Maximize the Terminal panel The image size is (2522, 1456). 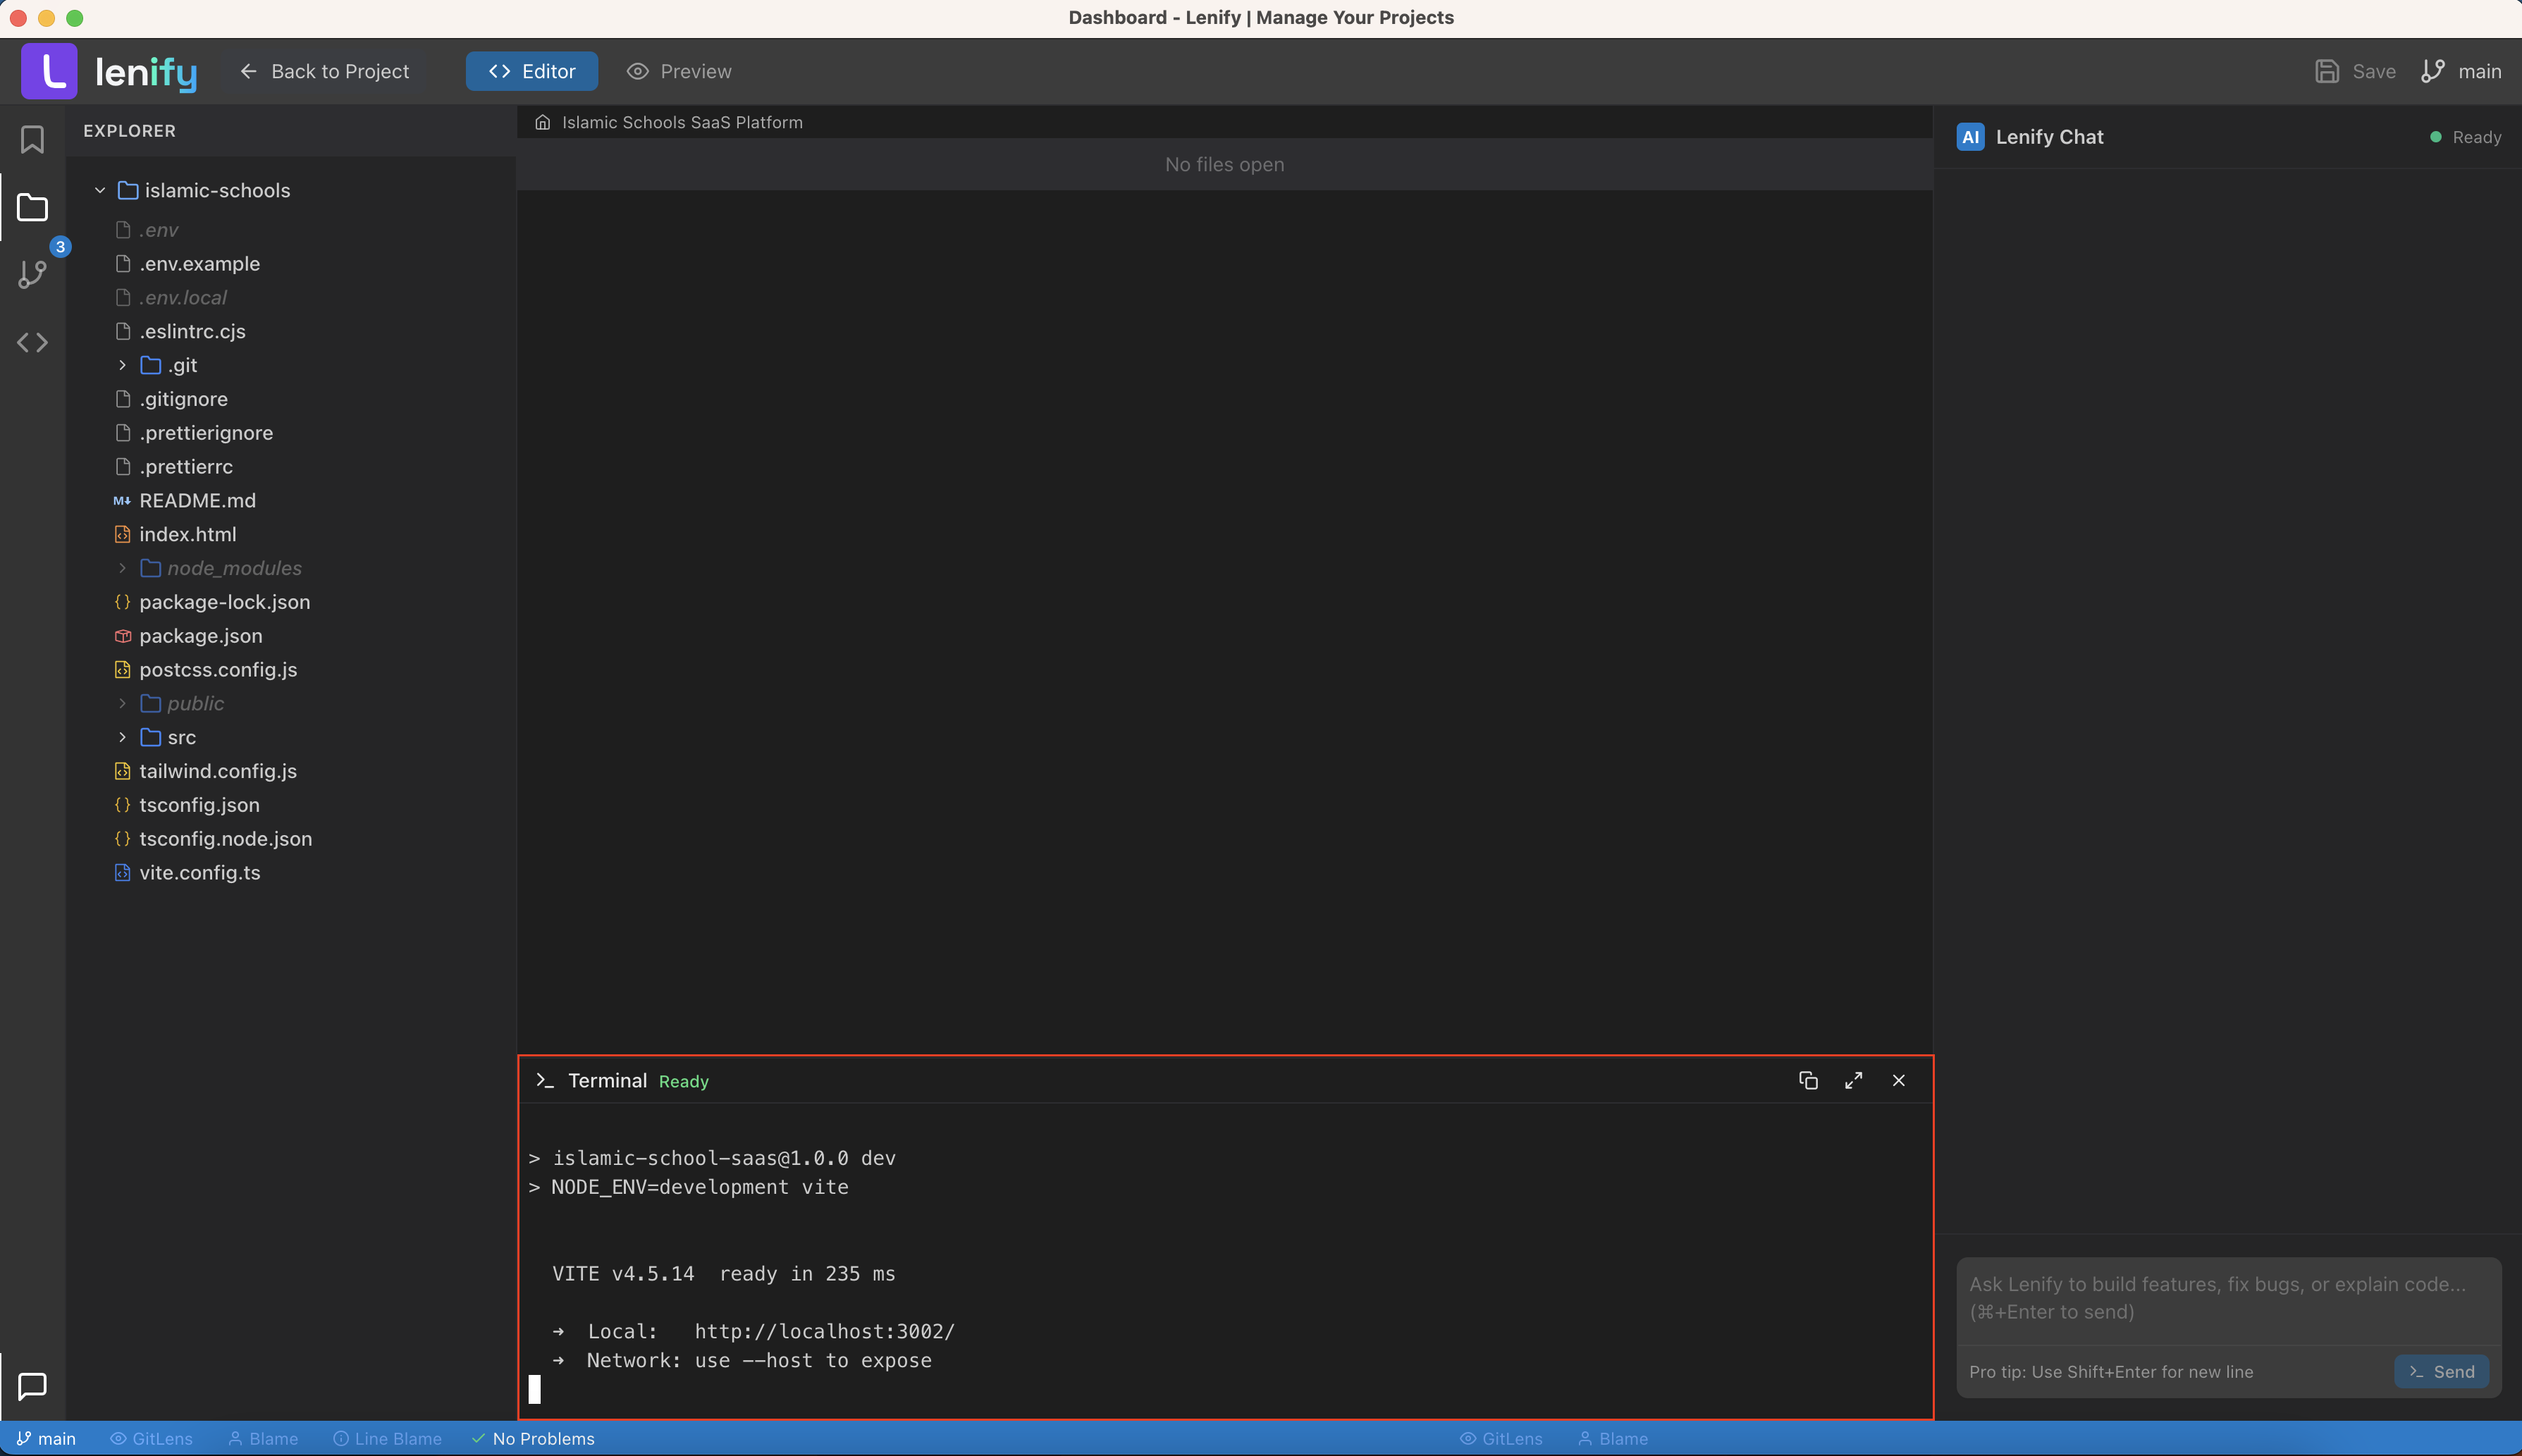click(x=1853, y=1080)
